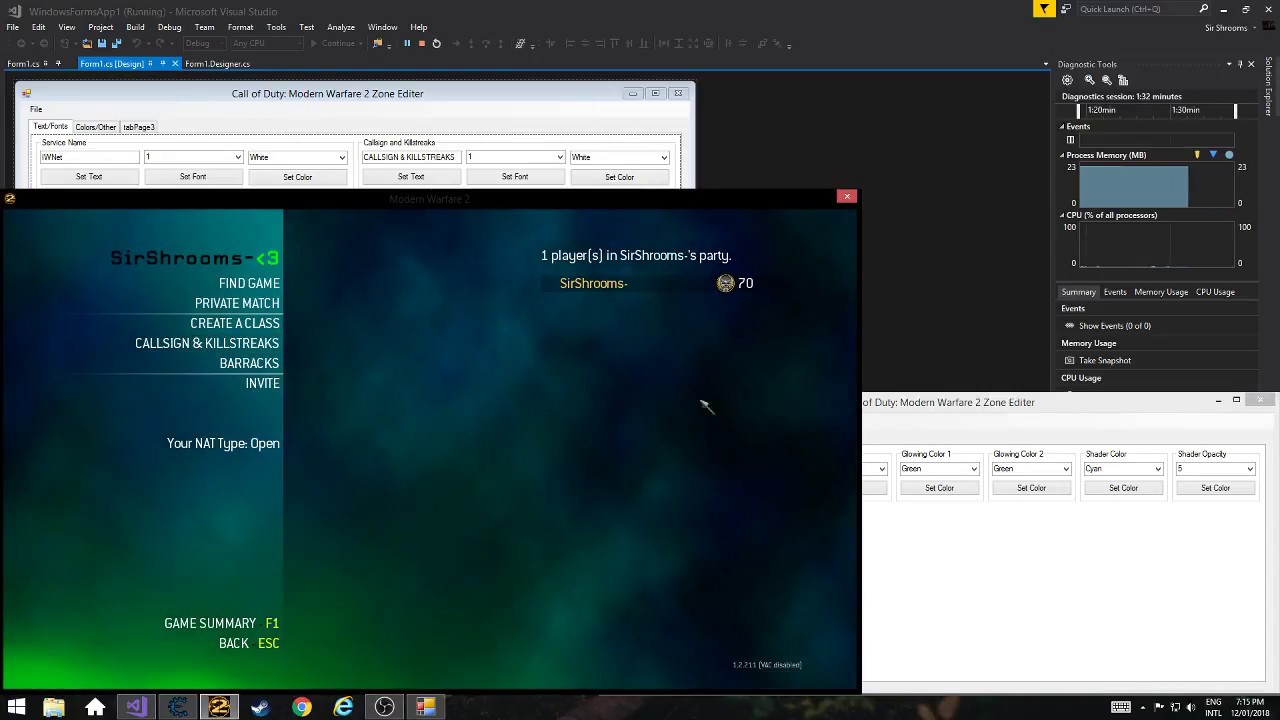This screenshot has height=720, width=1280.
Task: Select CREATE A CLASS in game menu
Action: [235, 324]
